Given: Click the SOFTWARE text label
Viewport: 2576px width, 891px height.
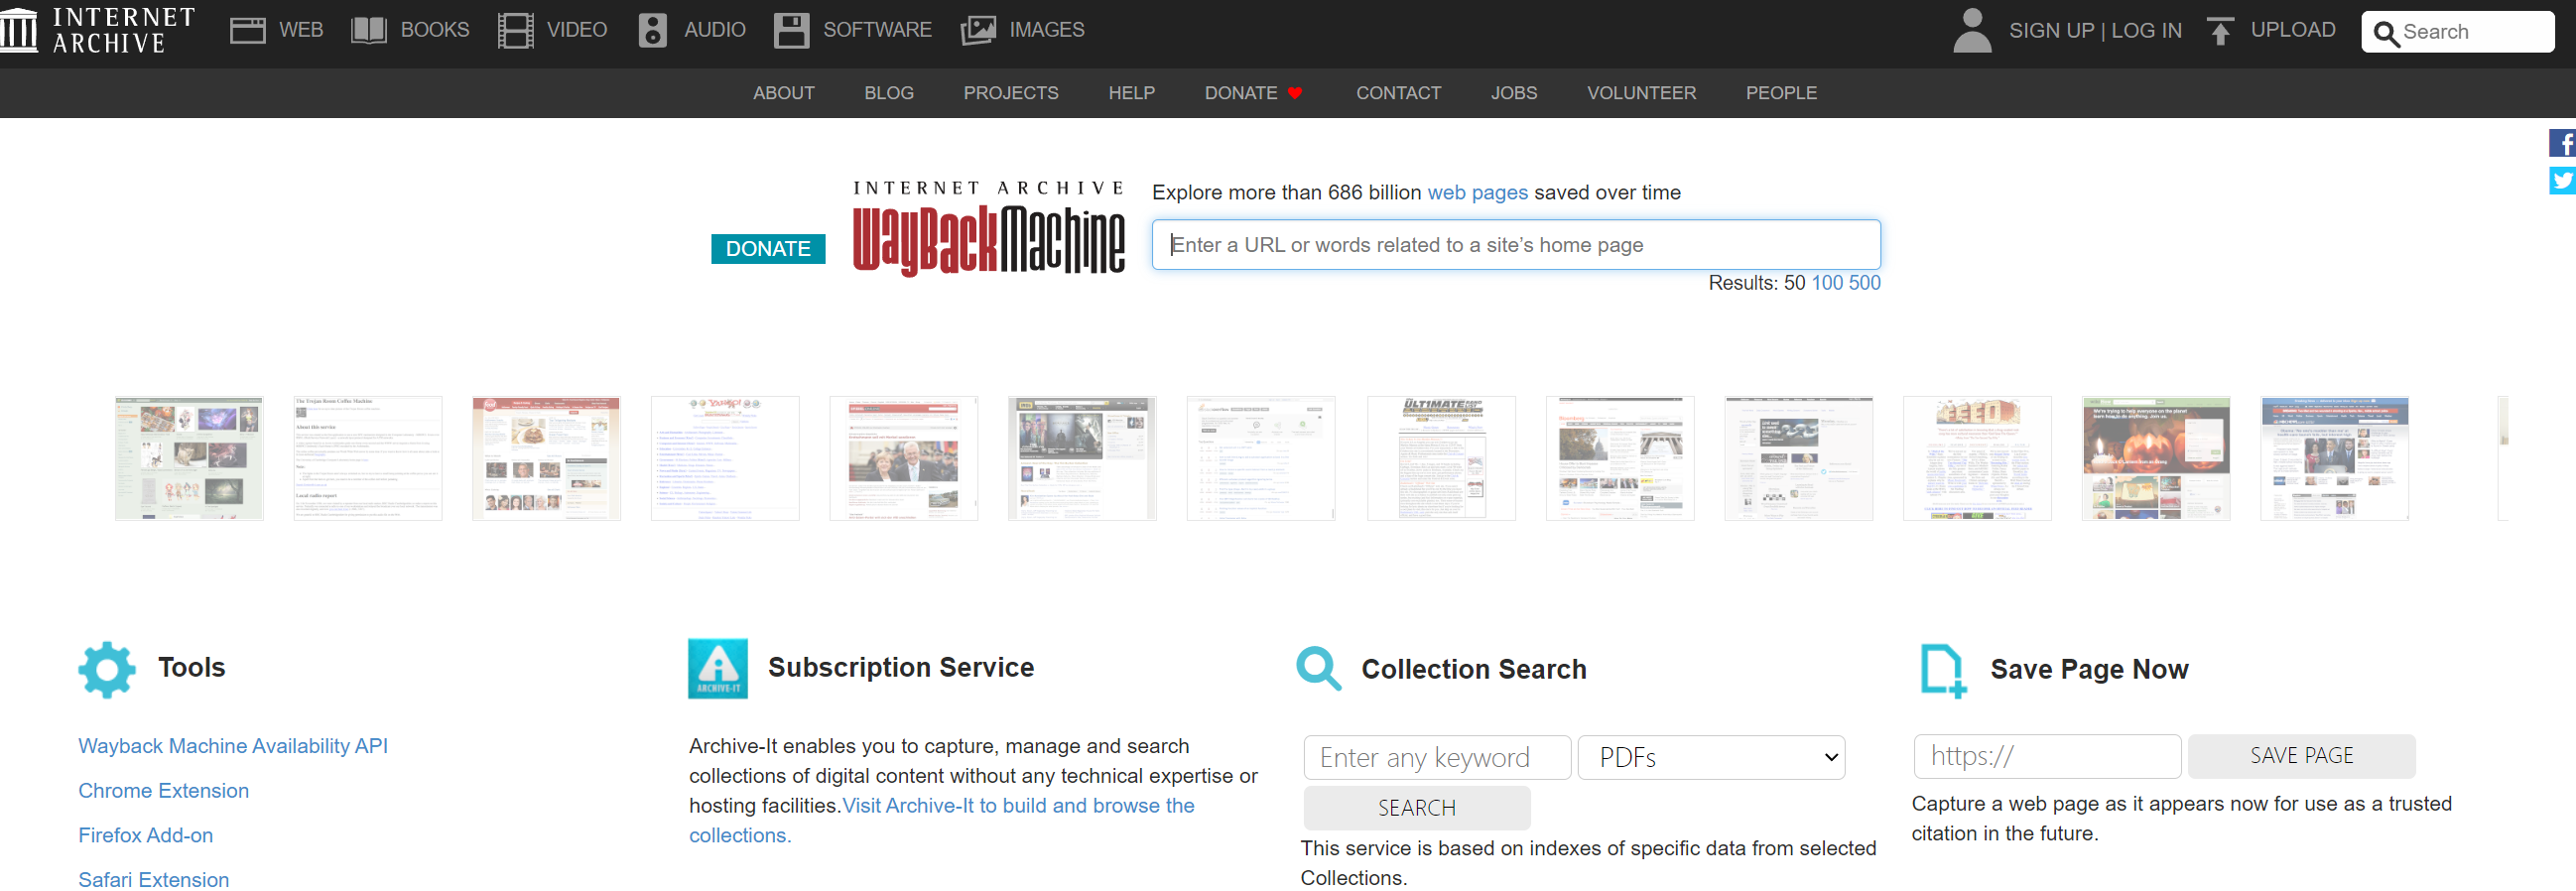Looking at the screenshot, I should click(x=877, y=30).
